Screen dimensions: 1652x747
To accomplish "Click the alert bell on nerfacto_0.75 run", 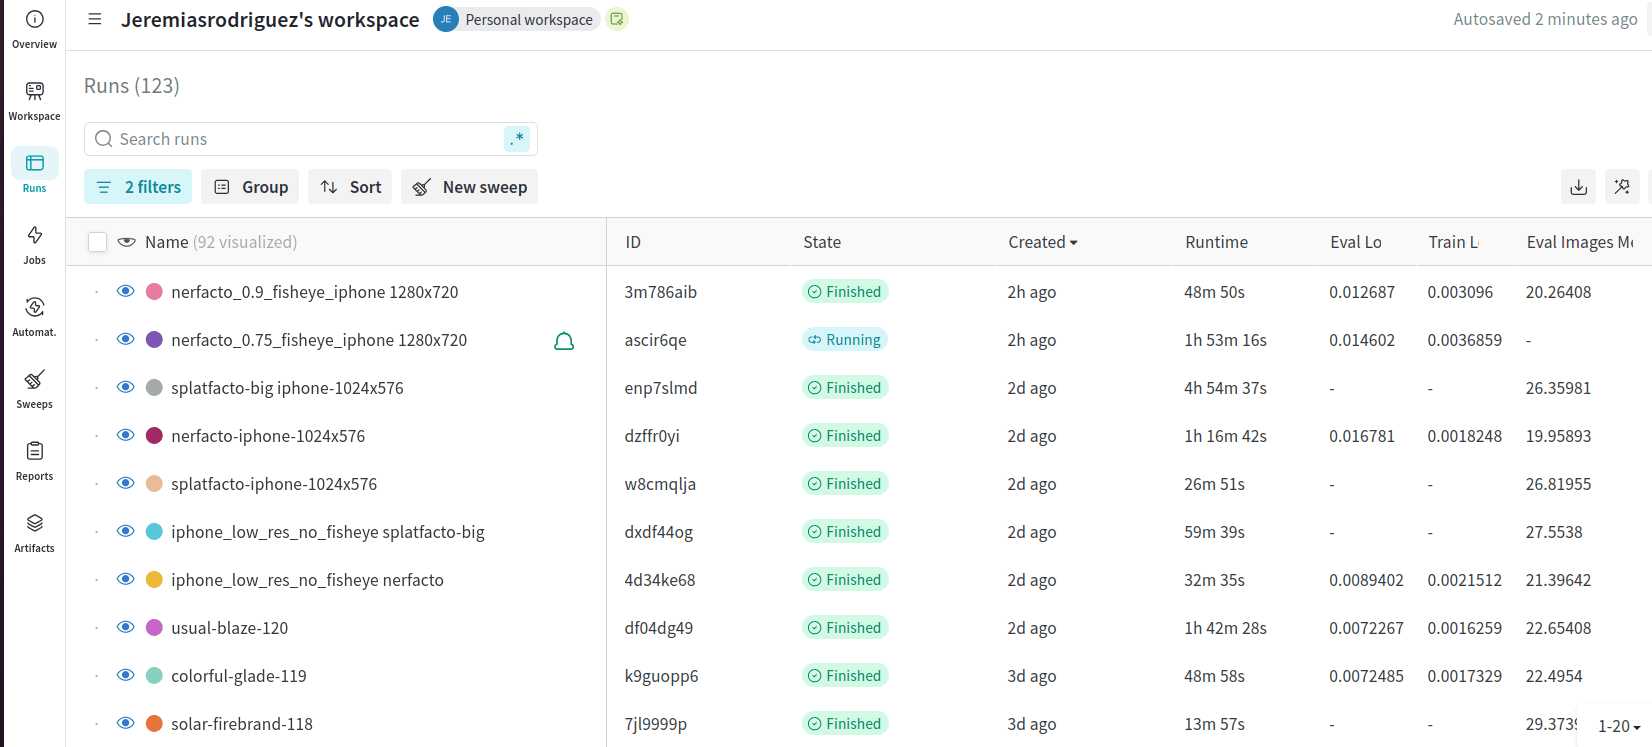I will click(x=564, y=341).
